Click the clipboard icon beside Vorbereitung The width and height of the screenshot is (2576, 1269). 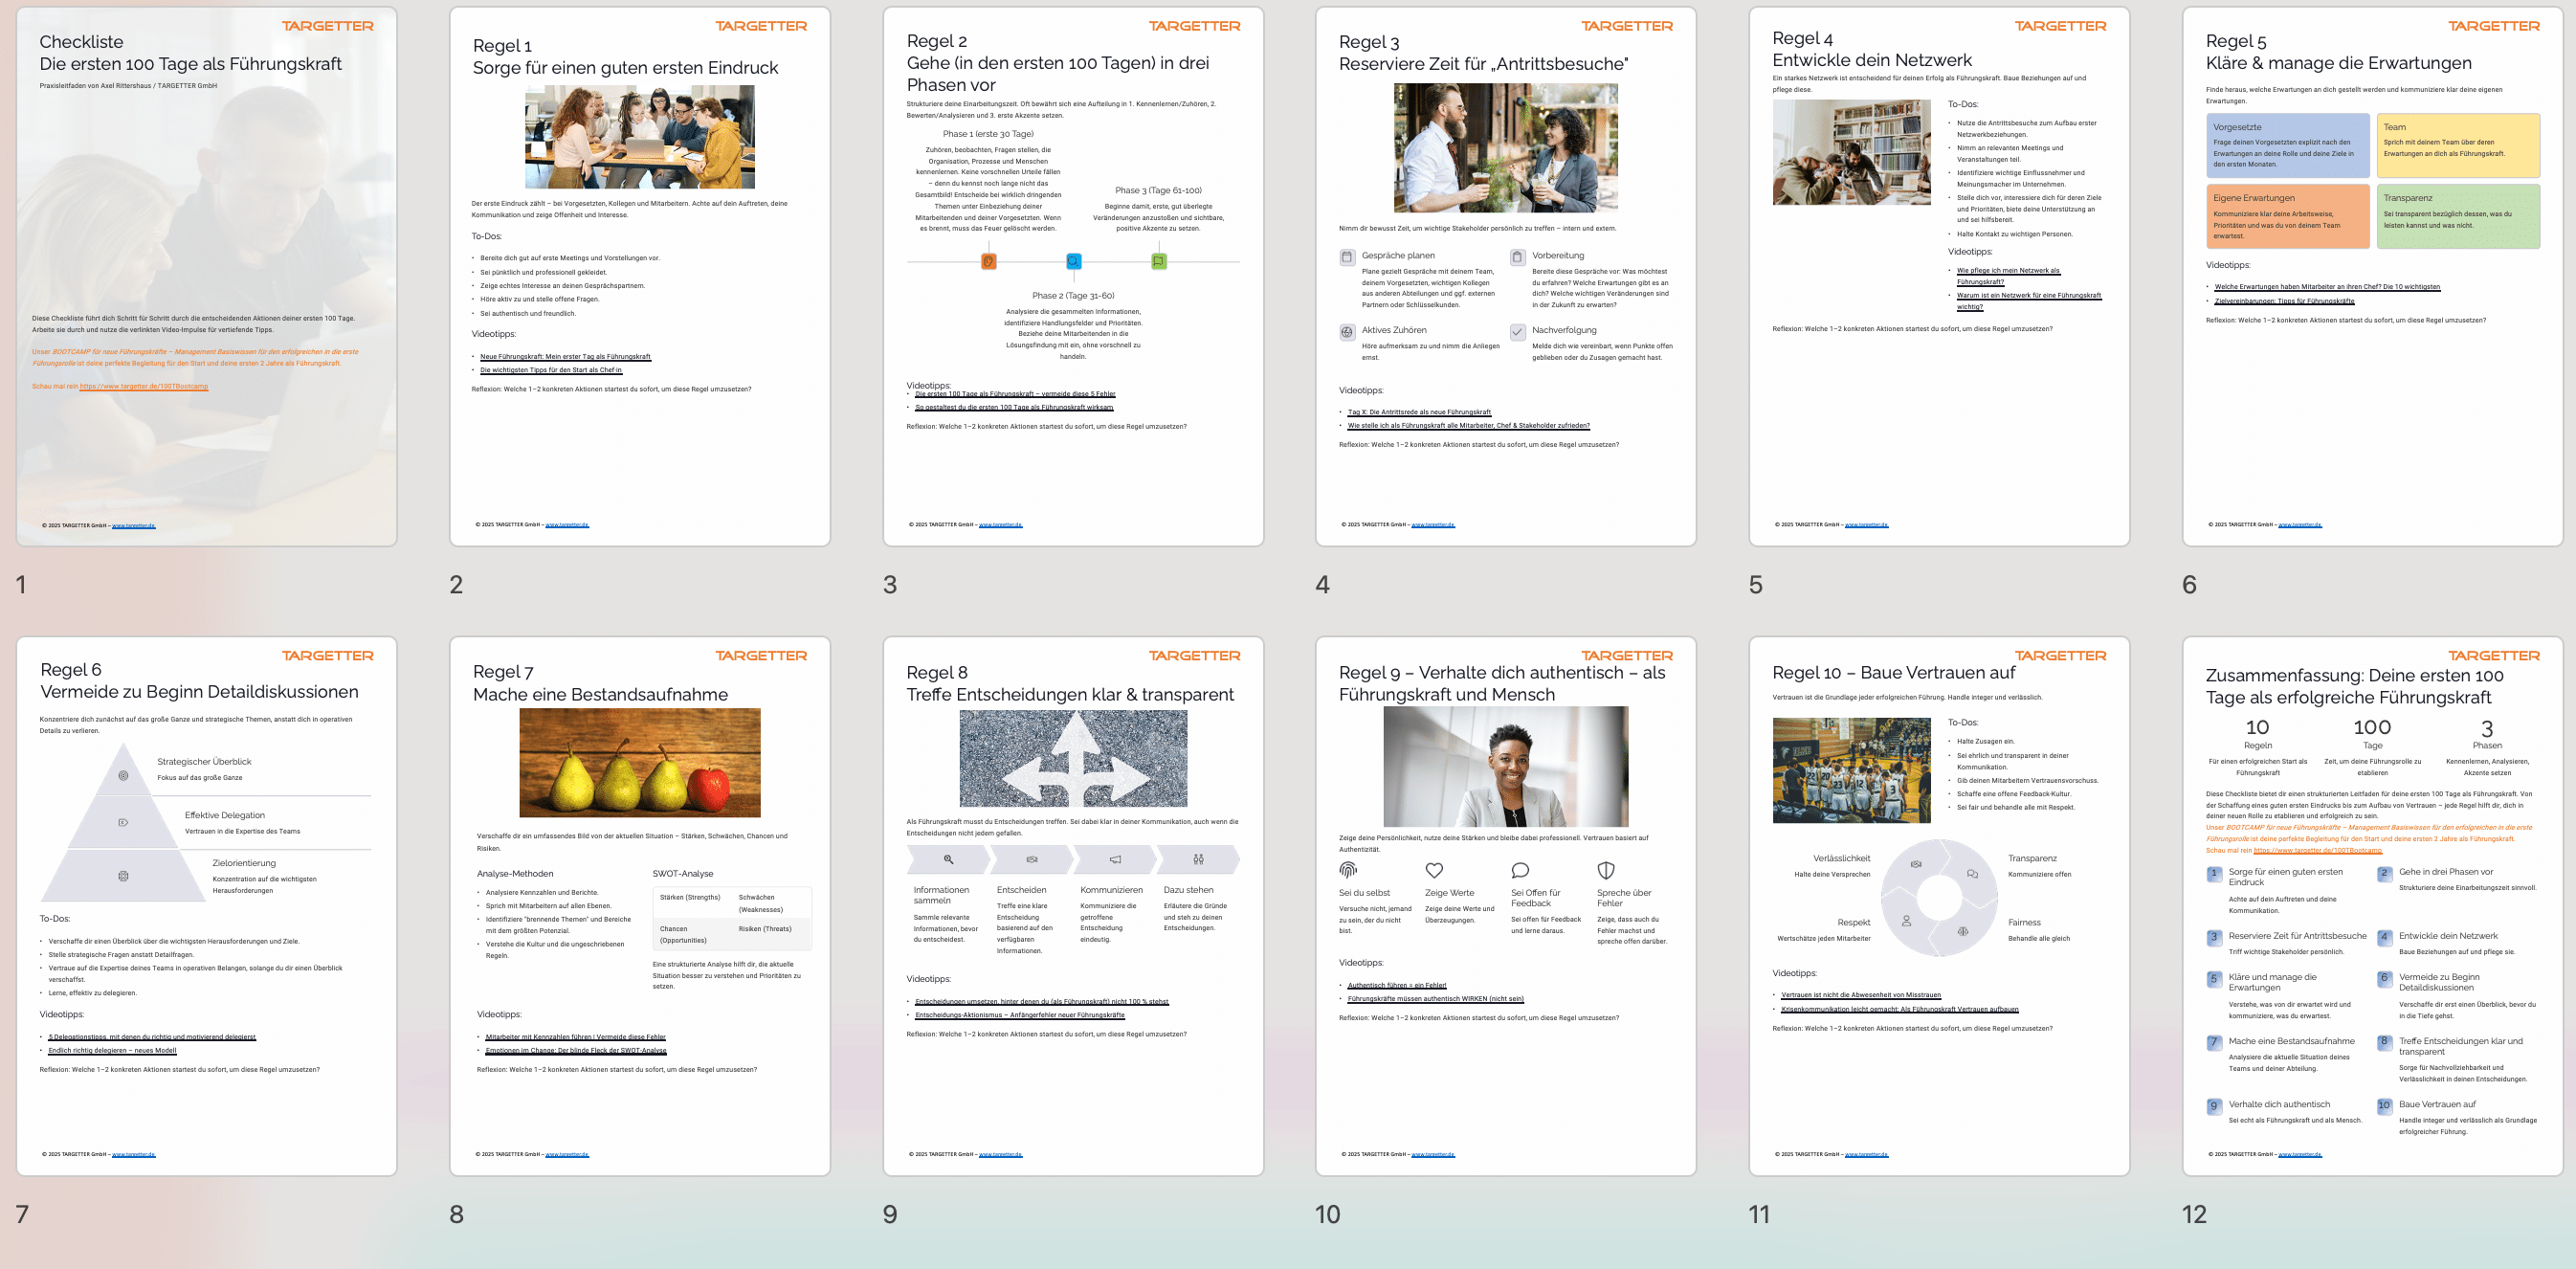[x=1517, y=257]
